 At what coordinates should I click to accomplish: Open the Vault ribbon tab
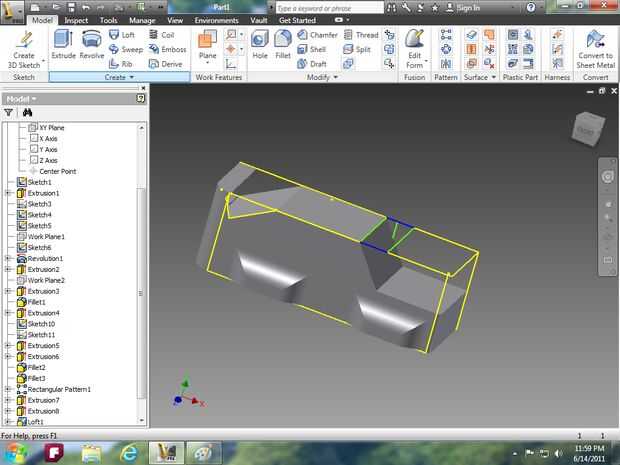click(x=259, y=20)
